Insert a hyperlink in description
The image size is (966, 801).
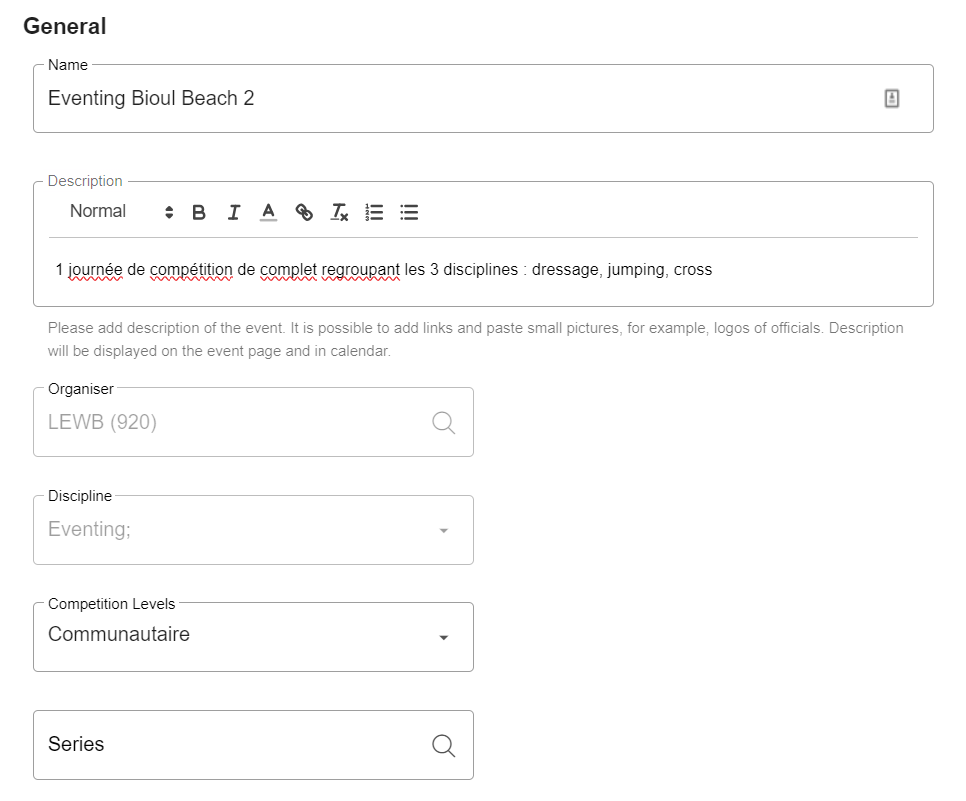304,212
